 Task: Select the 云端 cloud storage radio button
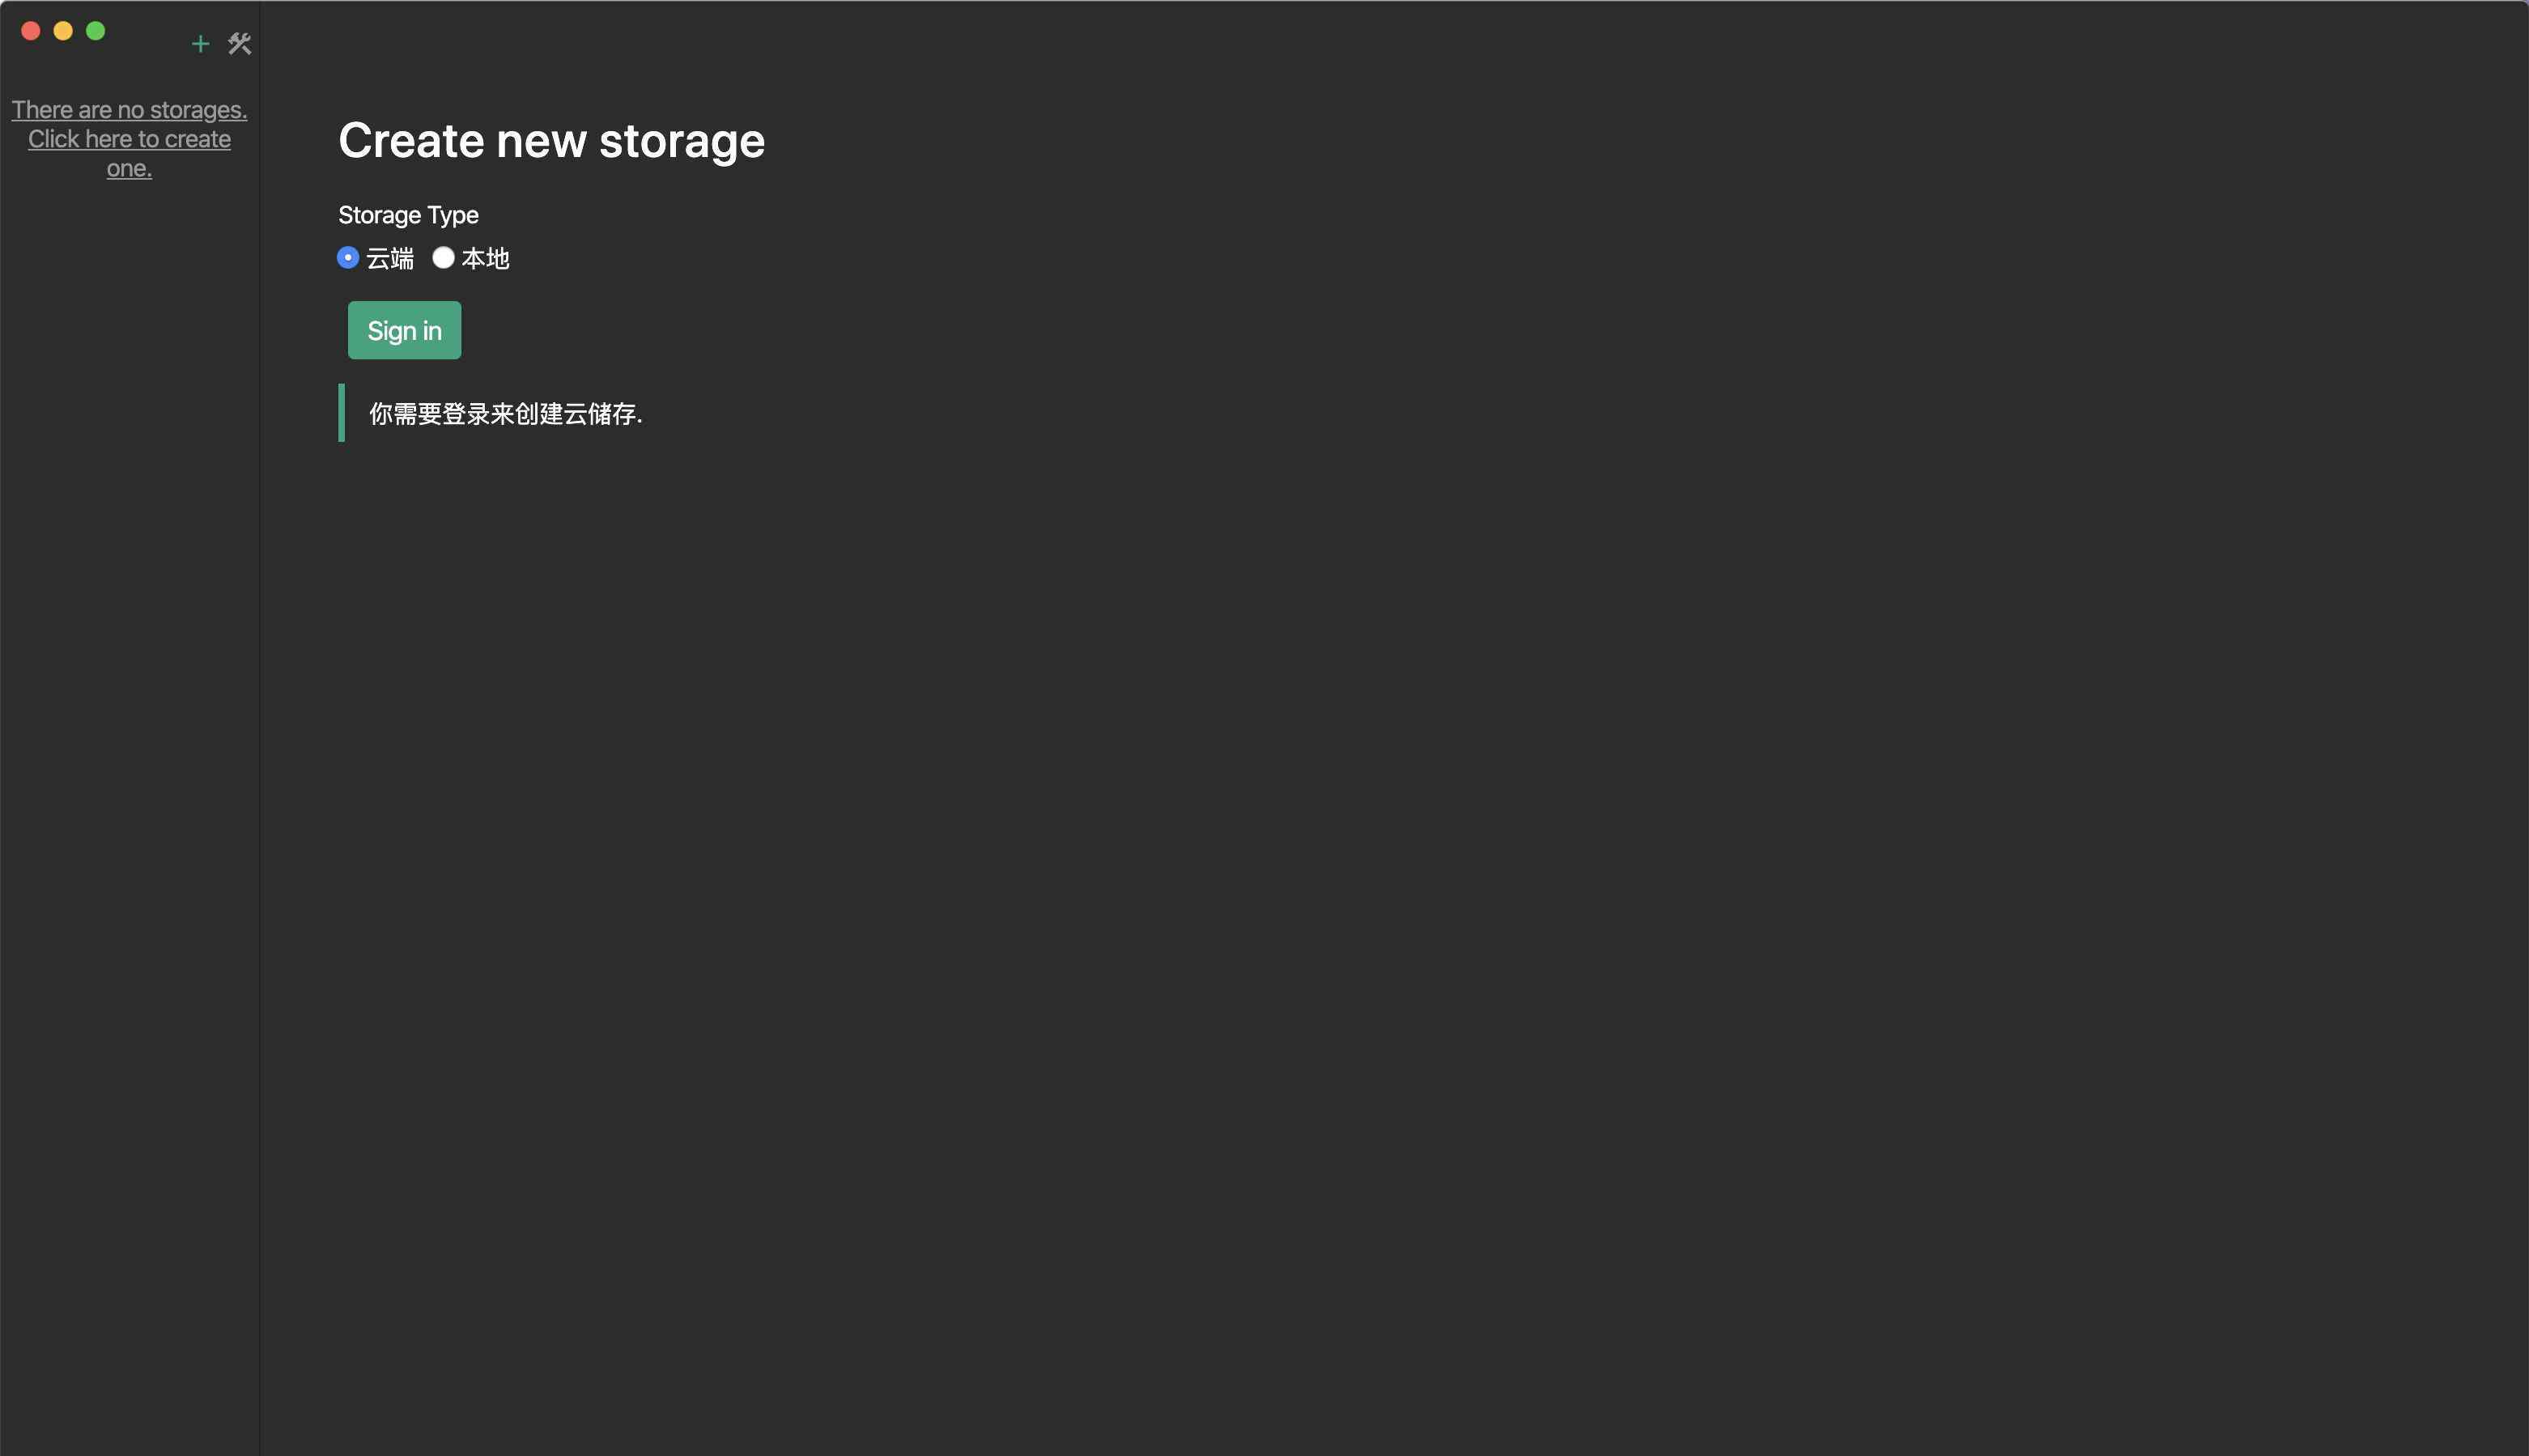348,258
